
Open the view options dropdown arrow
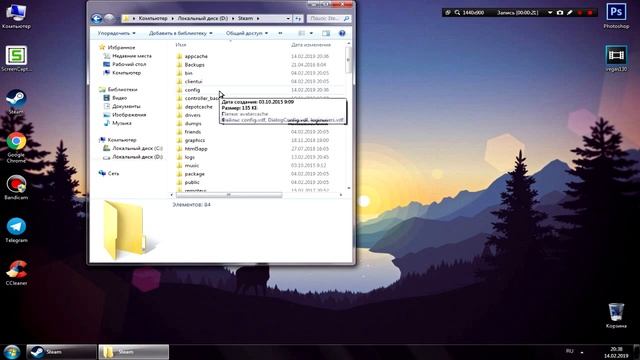(x=311, y=33)
